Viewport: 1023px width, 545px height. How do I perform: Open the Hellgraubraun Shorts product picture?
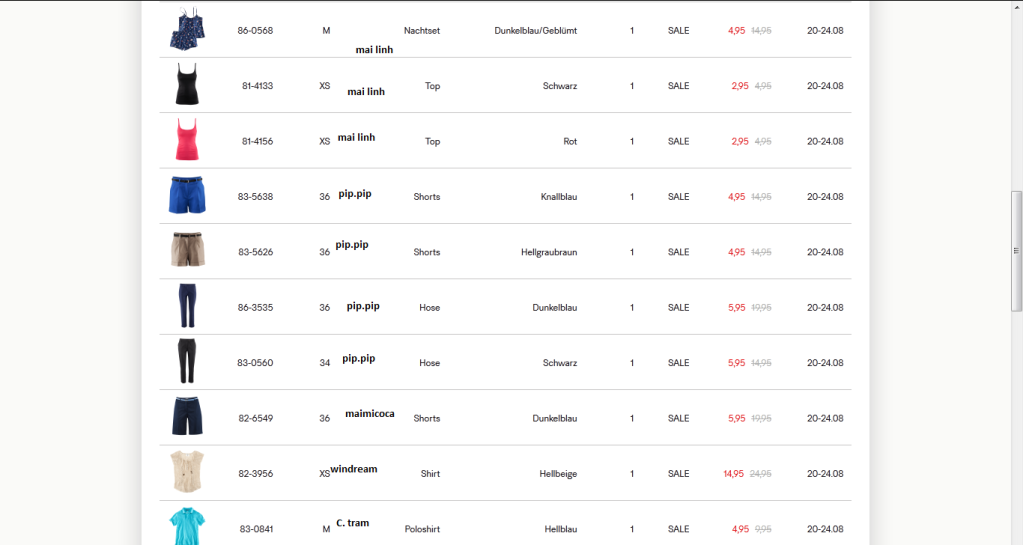tap(187, 250)
